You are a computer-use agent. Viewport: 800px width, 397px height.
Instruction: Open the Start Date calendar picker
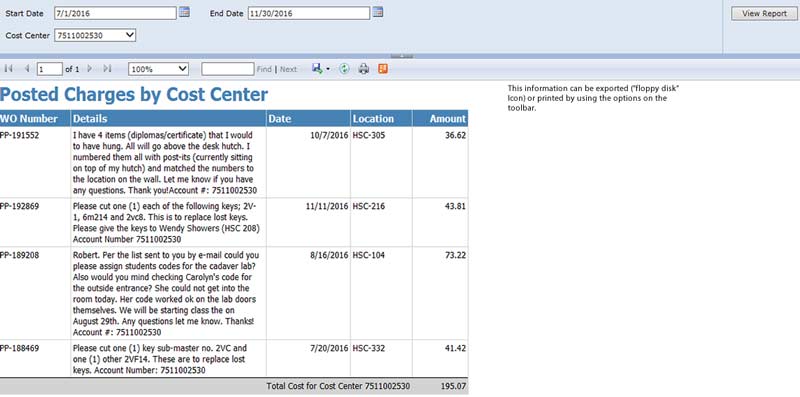coord(184,12)
